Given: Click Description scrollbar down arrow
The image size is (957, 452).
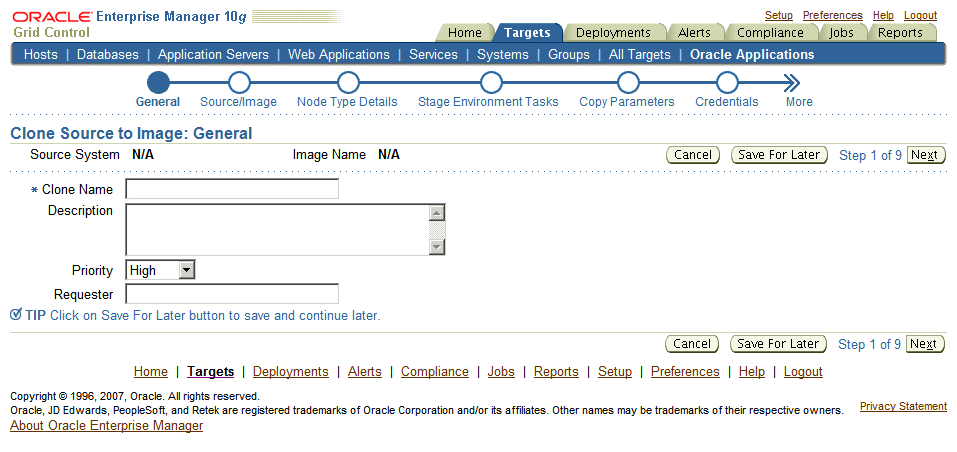Looking at the screenshot, I should [436, 246].
